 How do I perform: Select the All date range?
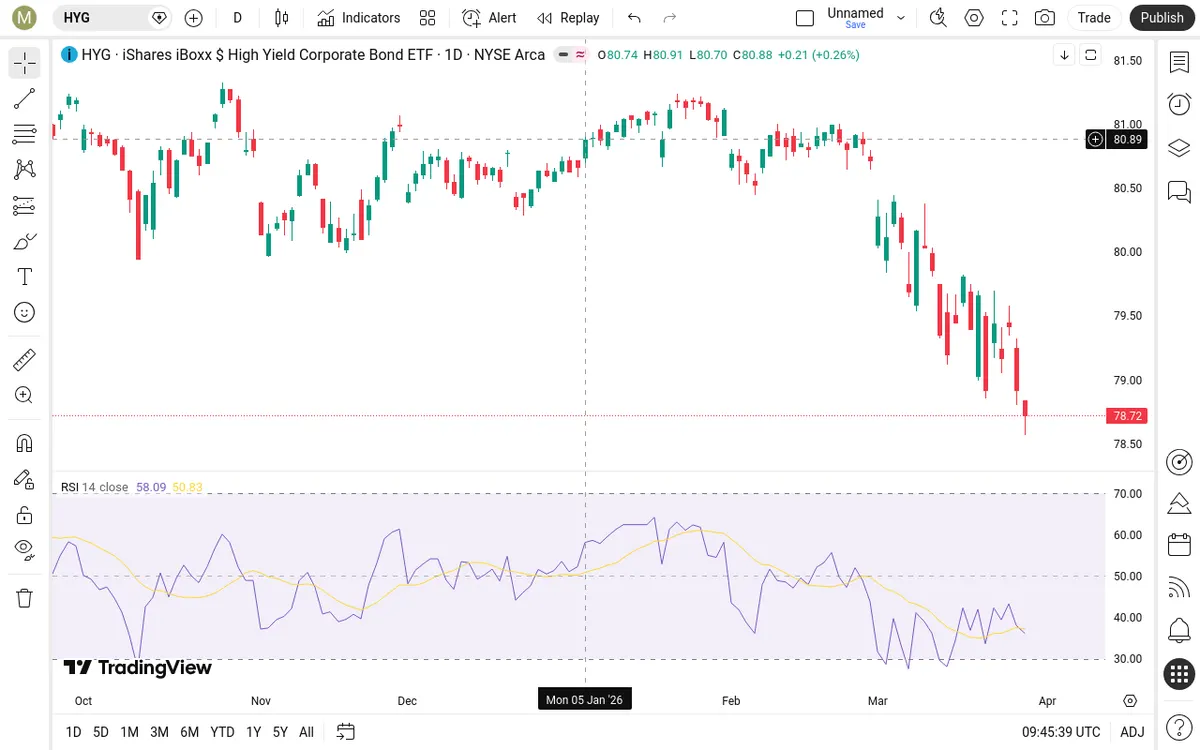[x=306, y=732]
